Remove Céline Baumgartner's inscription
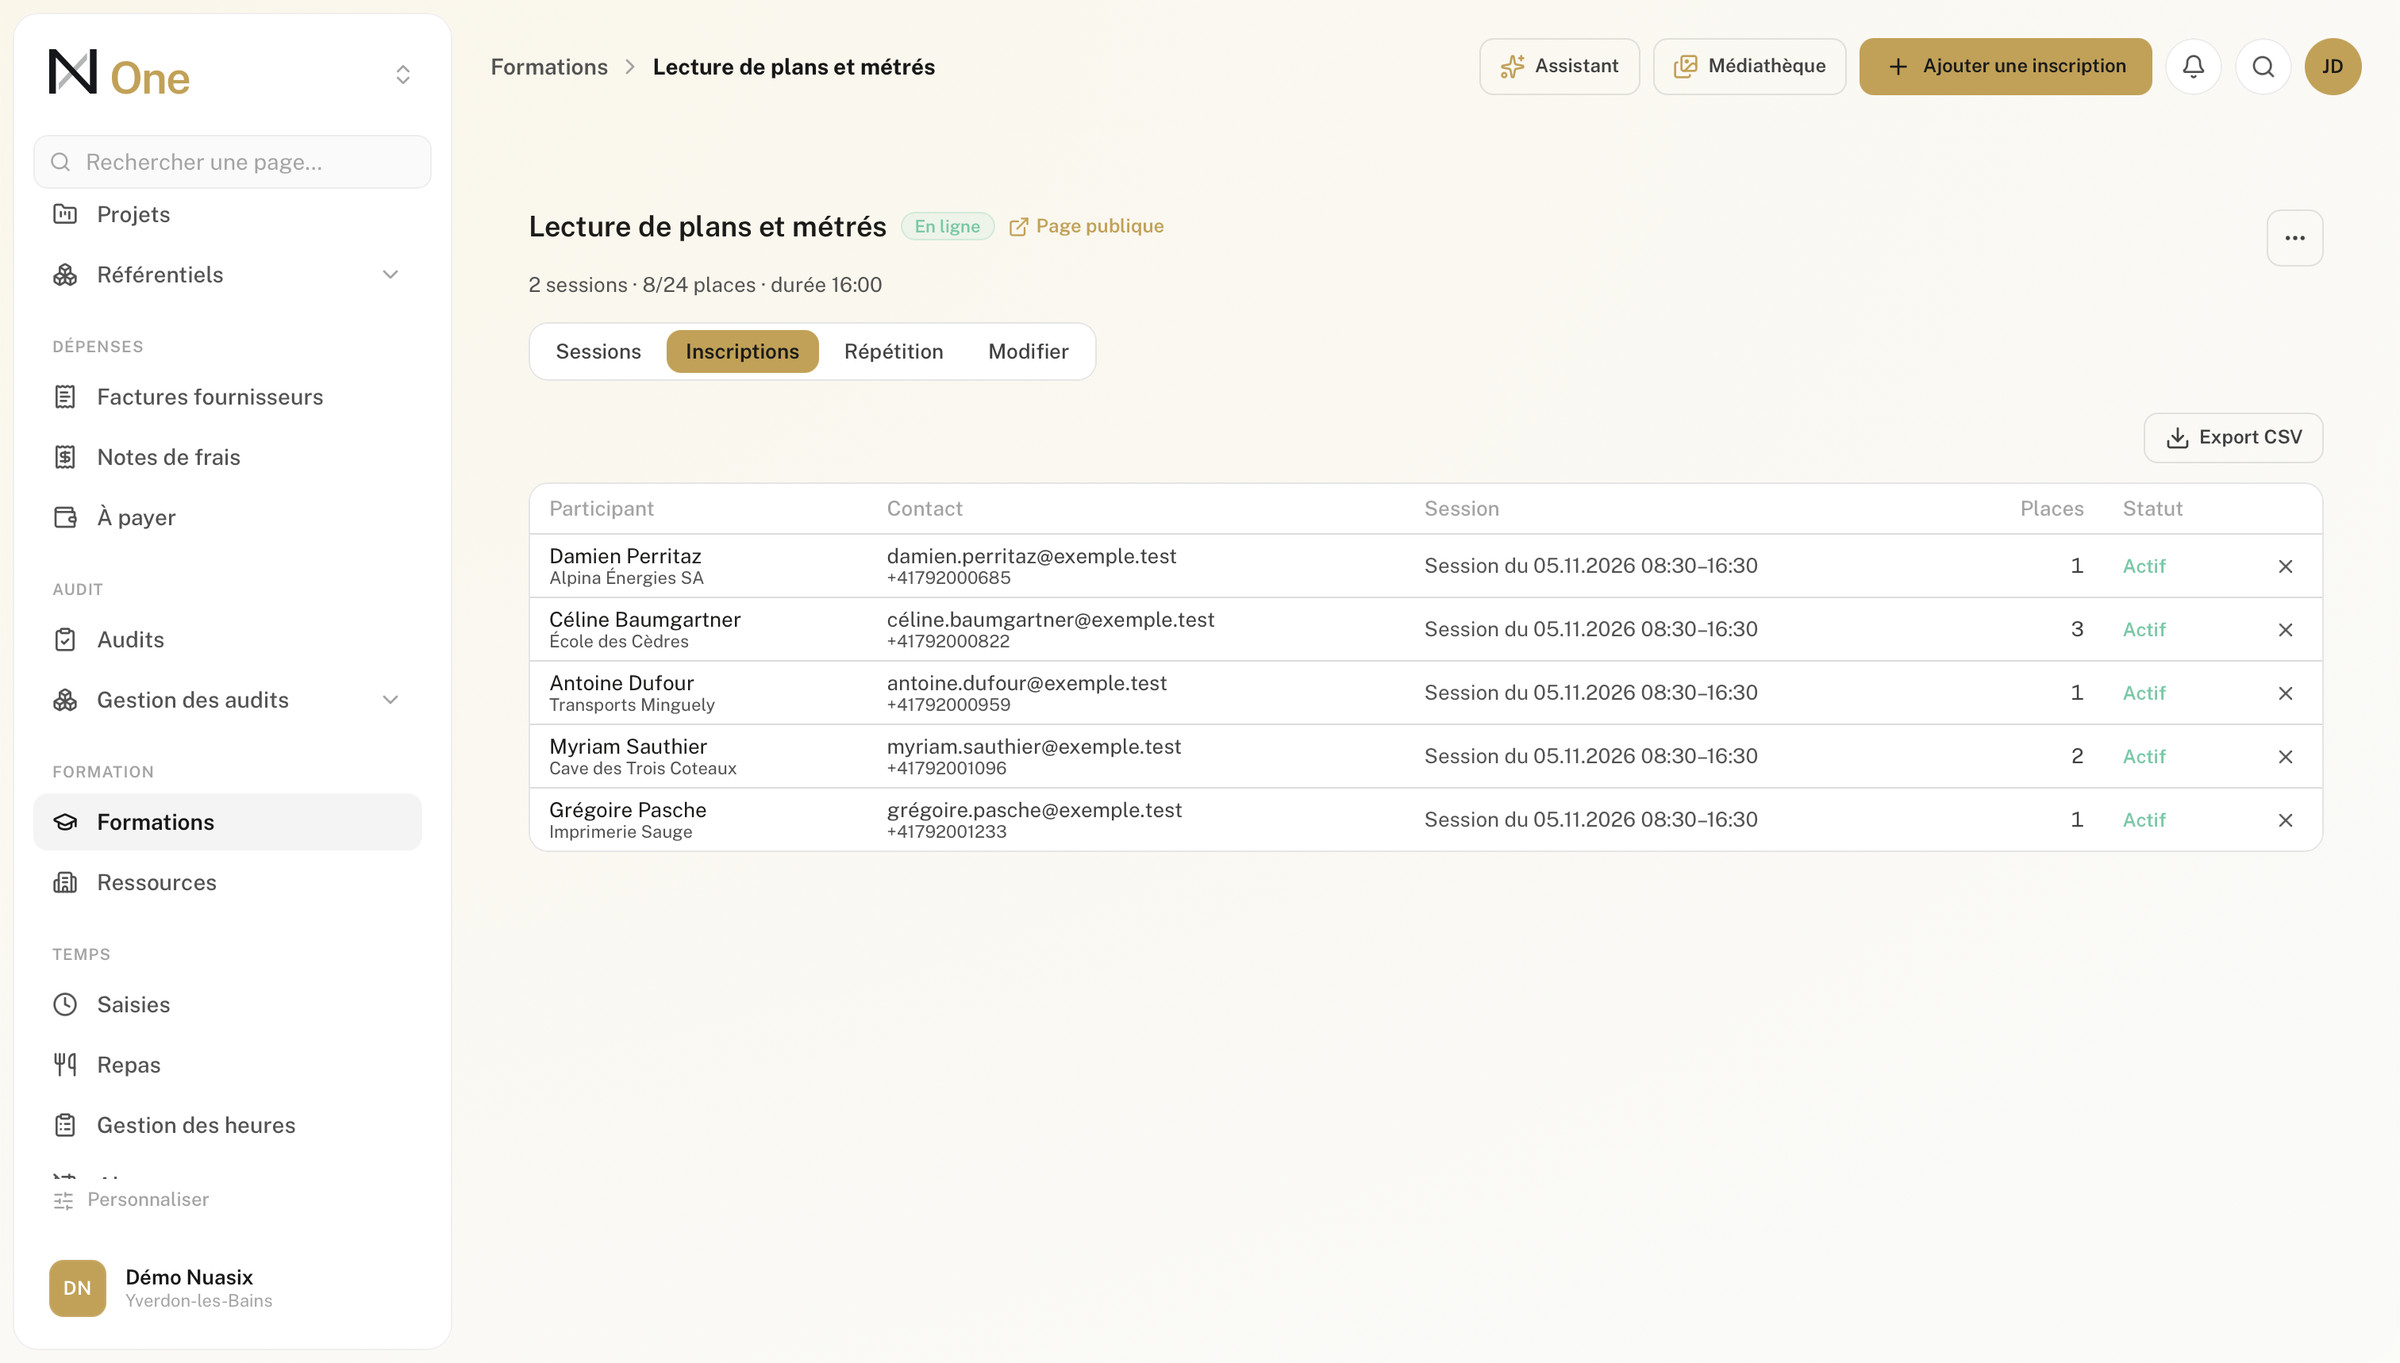 (2285, 630)
